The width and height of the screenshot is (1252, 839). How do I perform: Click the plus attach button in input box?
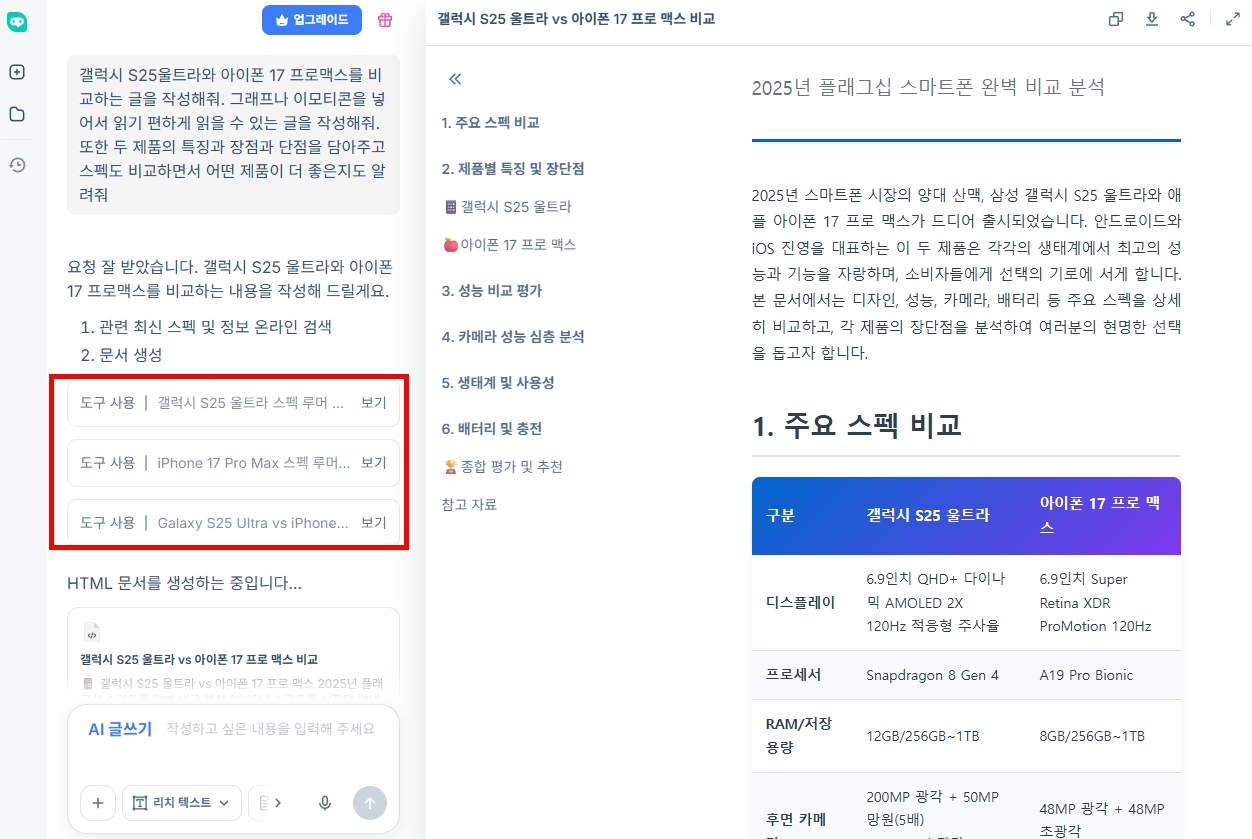tap(97, 802)
